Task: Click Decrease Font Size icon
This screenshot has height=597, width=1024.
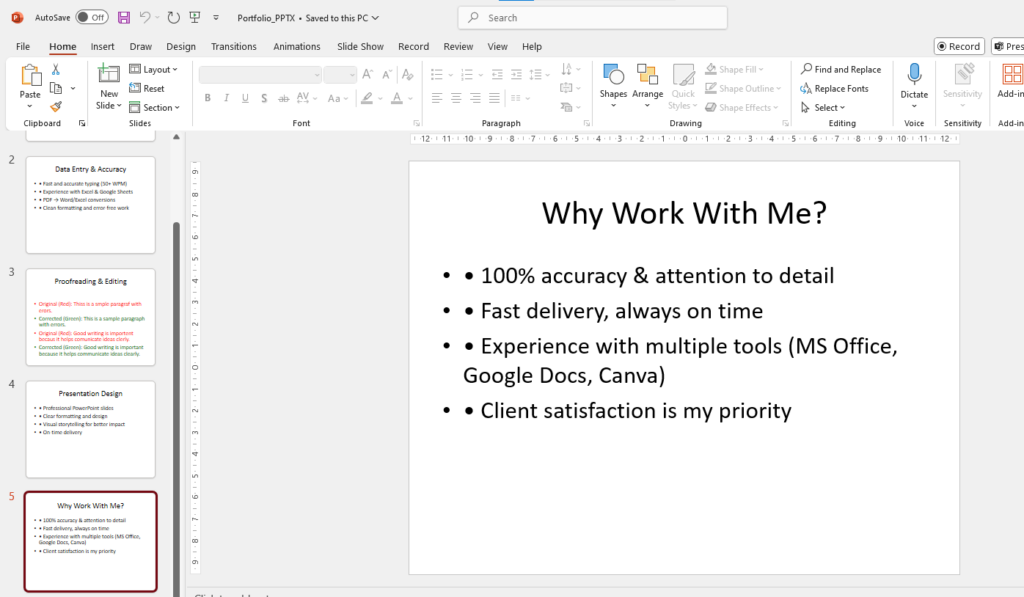Action: coord(387,75)
